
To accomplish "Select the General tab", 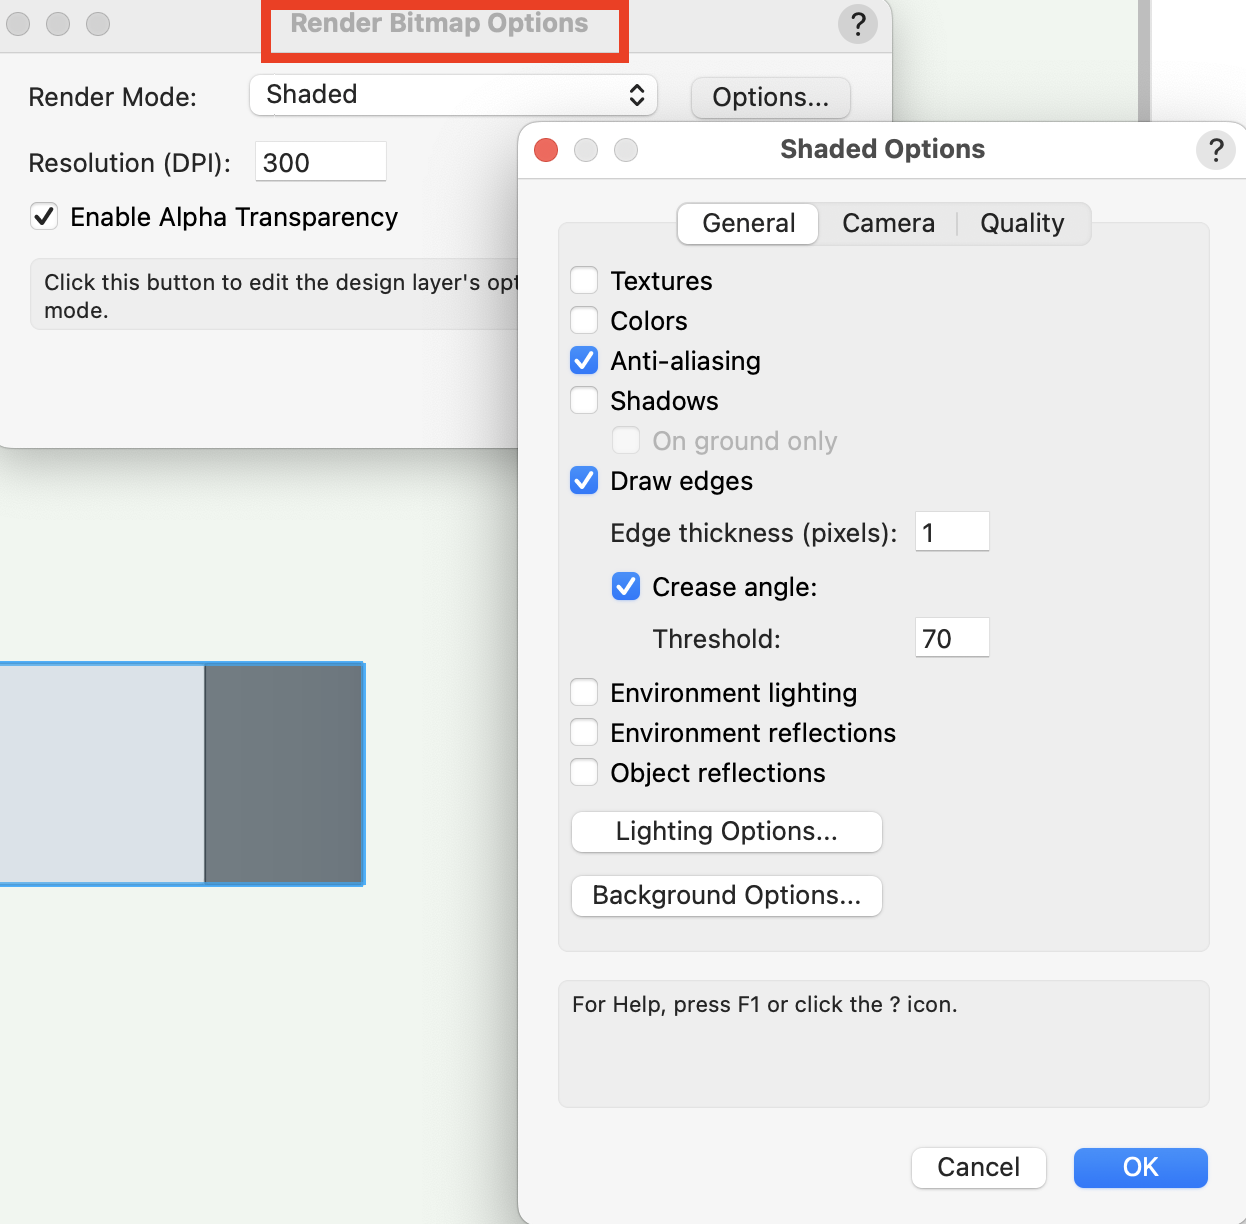I will 748,223.
